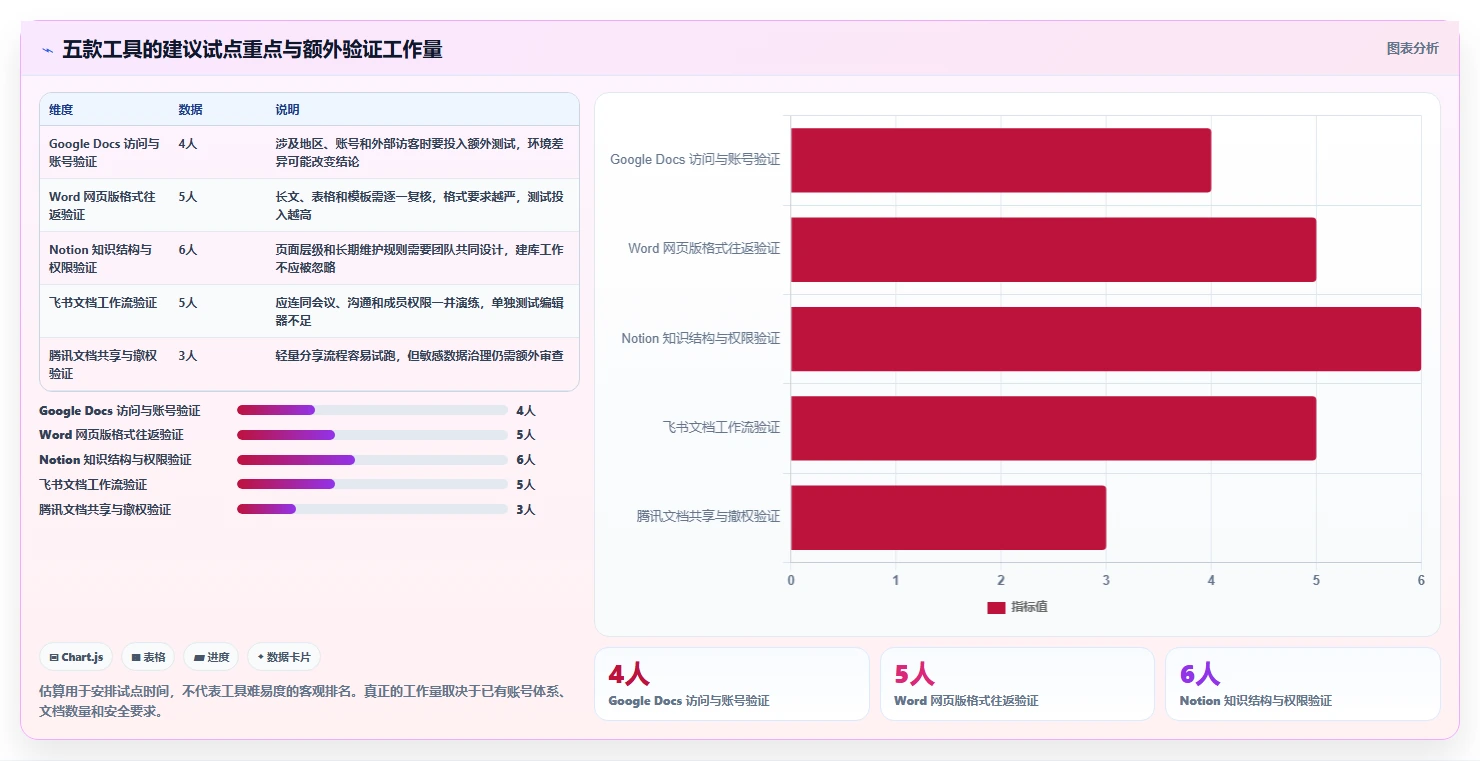This screenshot has width=1480, height=761.
Task: Click the chart y-axis label 腾讯文档共享与撤权验证
Action: (708, 516)
